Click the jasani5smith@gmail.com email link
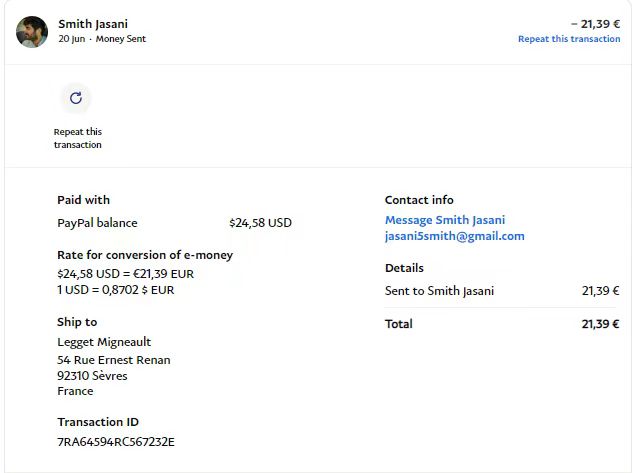Screen dimensions: 637x473 454,236
